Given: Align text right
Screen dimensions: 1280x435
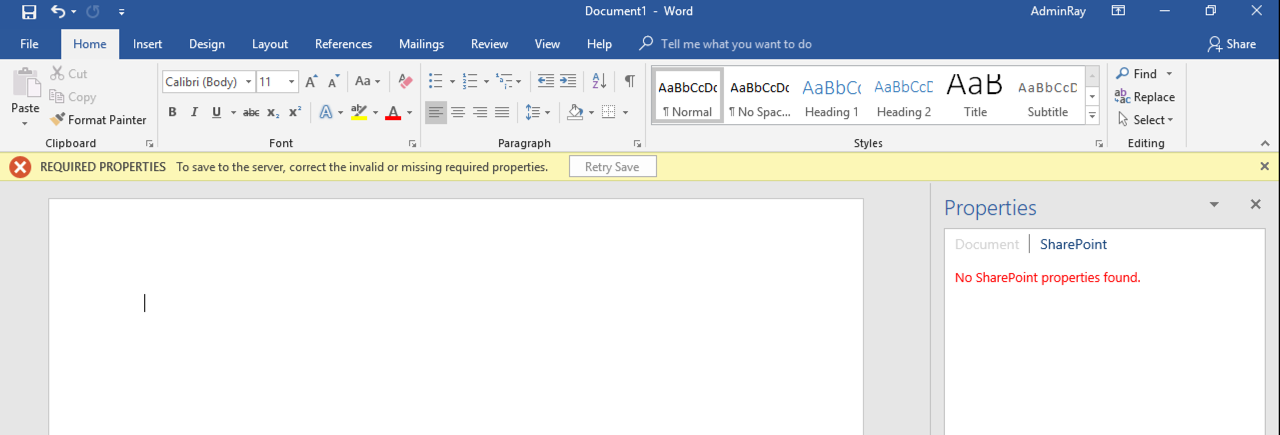Looking at the screenshot, I should (x=480, y=112).
